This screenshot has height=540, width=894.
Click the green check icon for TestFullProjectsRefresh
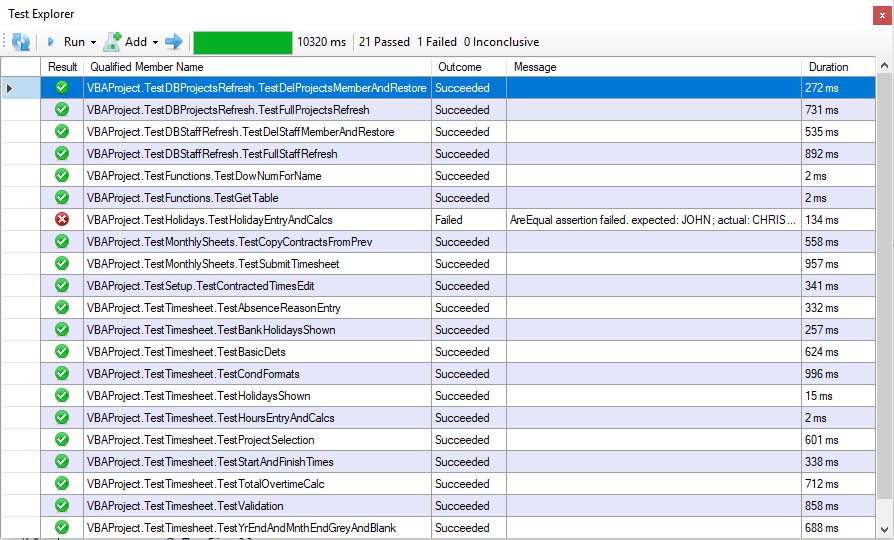(x=62, y=109)
